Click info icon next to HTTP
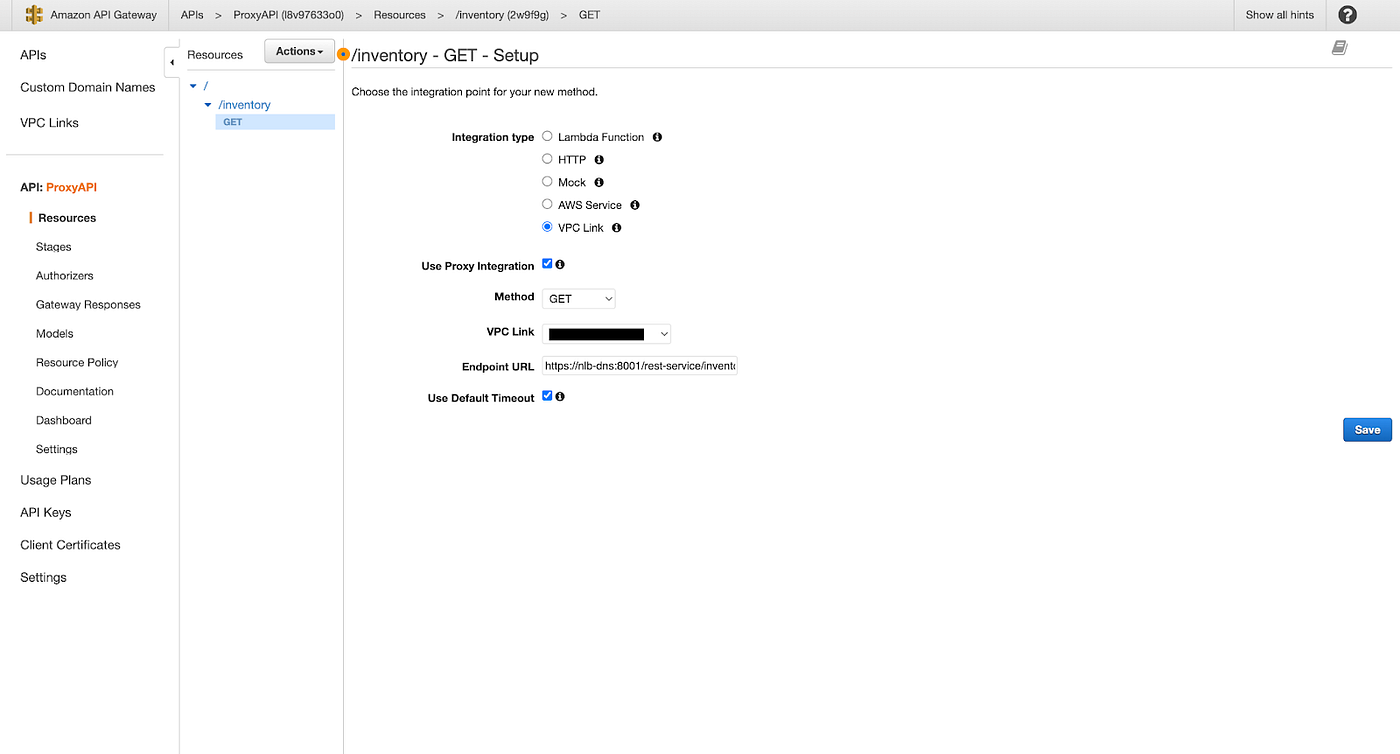Viewport: 1400px width, 754px height. coord(599,160)
